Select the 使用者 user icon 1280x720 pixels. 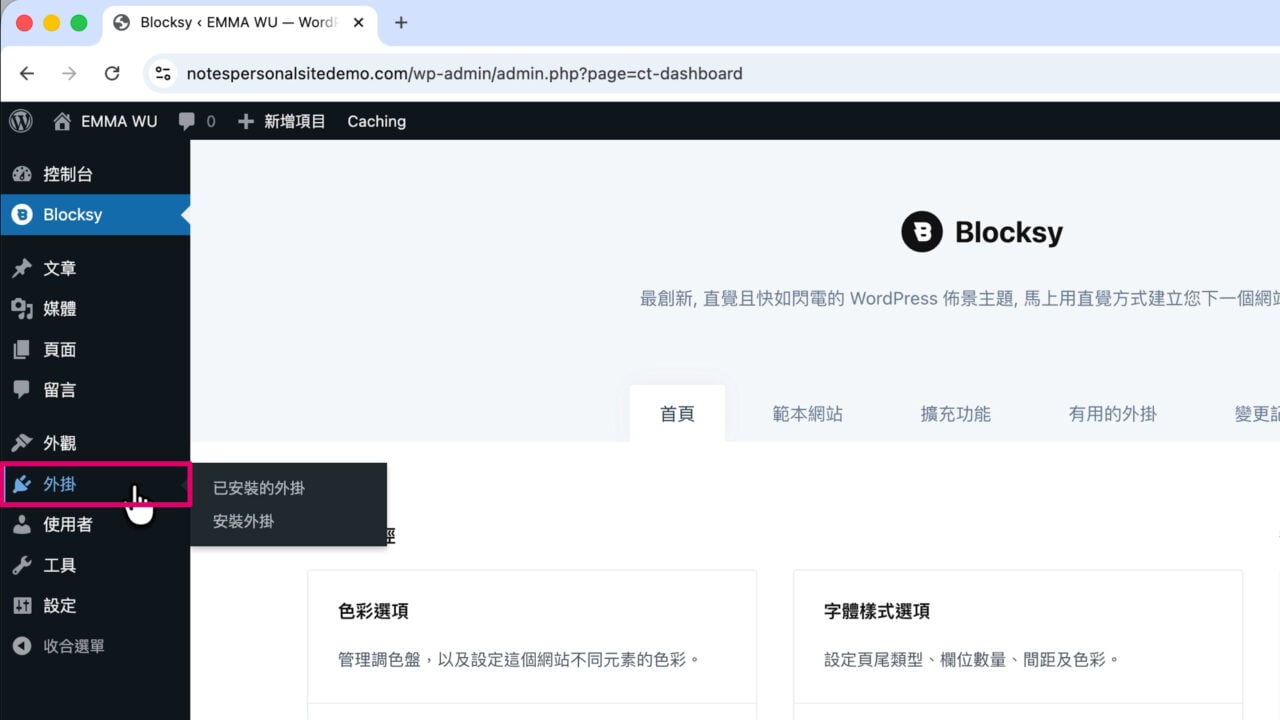[22, 524]
